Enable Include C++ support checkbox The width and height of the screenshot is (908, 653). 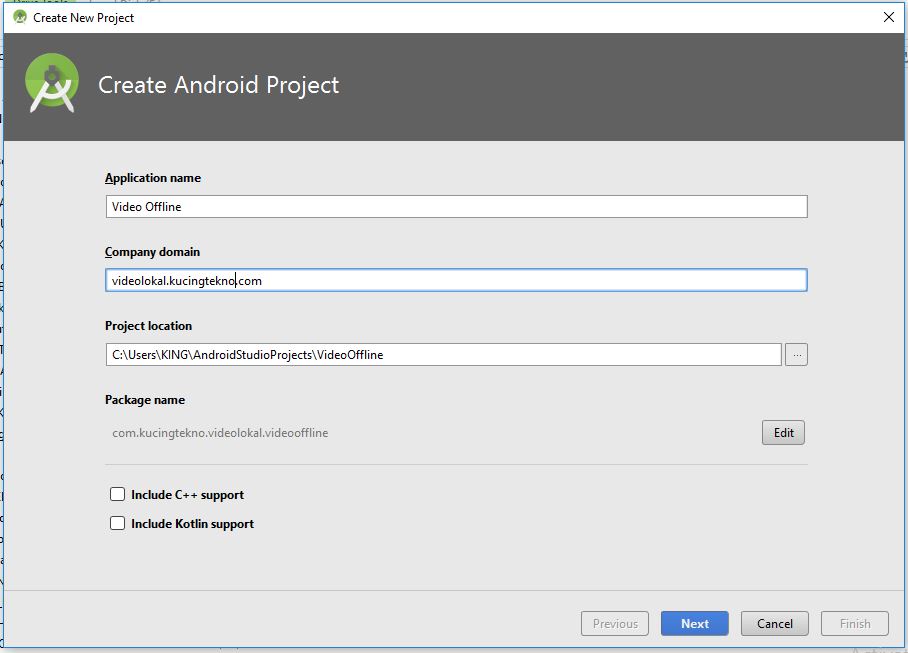[x=118, y=494]
